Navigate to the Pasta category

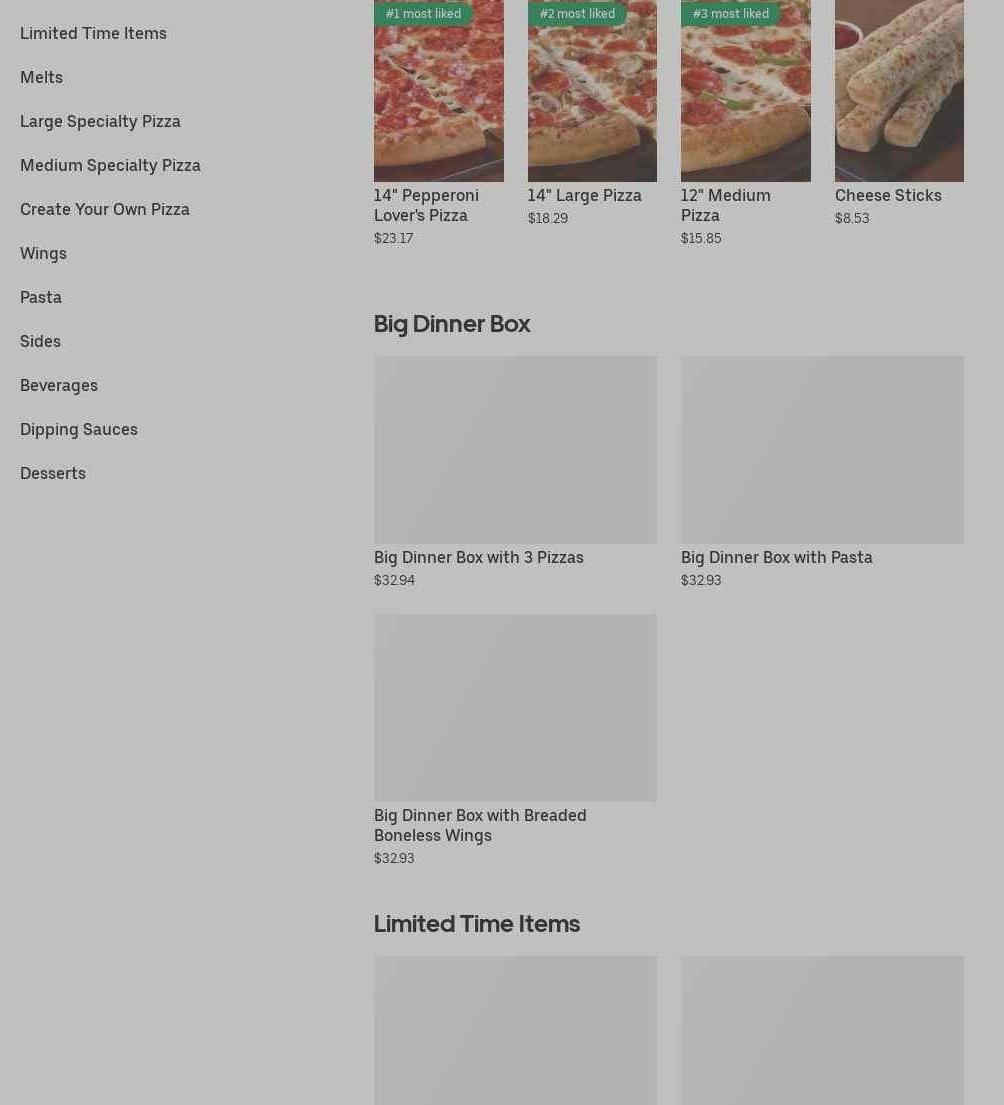tap(41, 297)
